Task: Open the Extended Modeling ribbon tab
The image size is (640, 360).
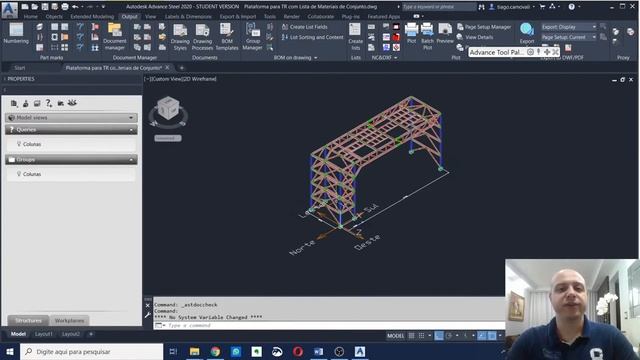Action: [x=92, y=17]
